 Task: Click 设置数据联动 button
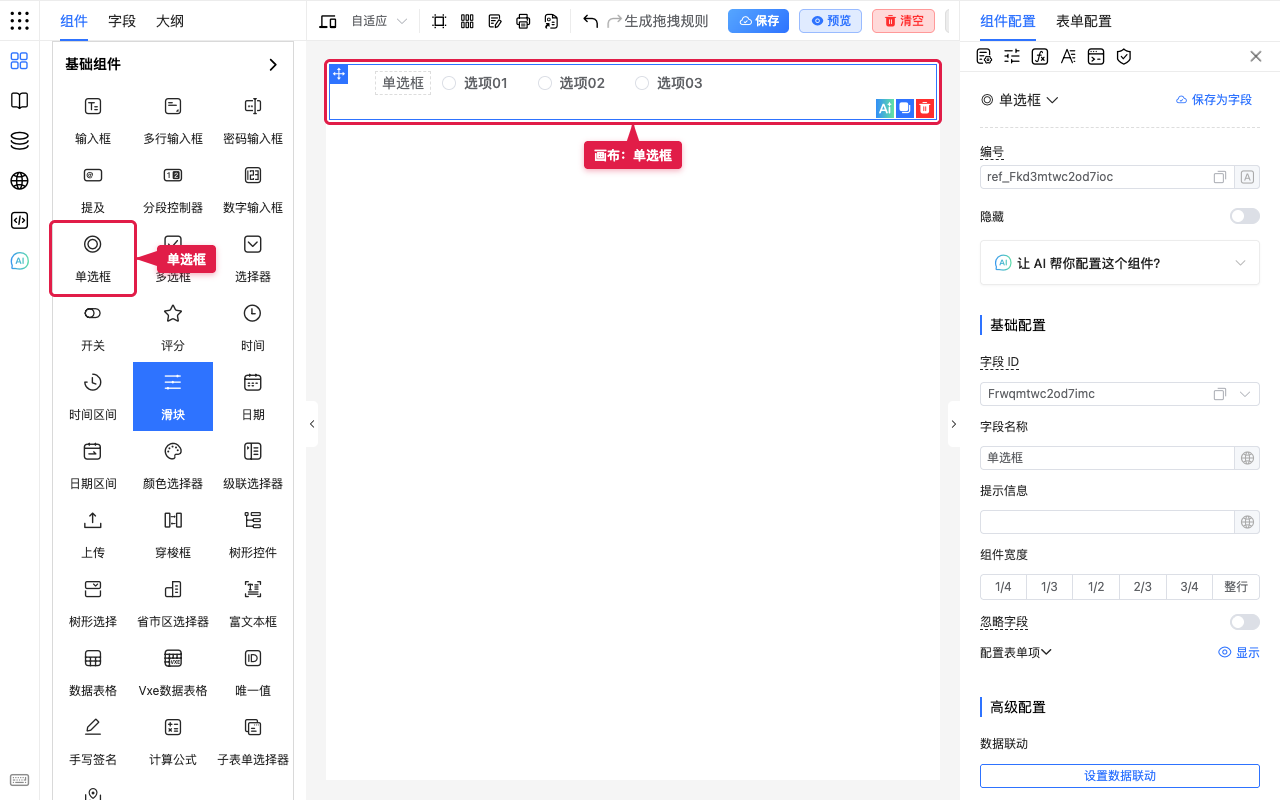1120,776
